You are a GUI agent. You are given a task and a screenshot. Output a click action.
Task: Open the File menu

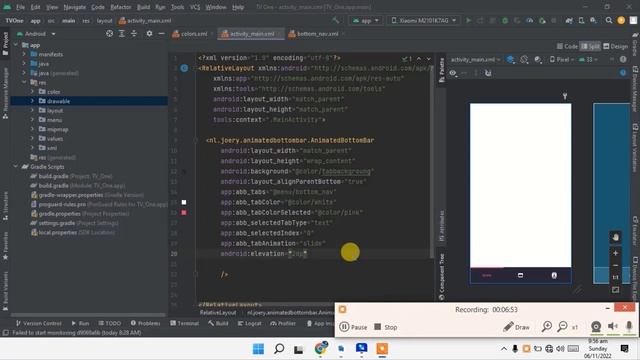[20, 7]
